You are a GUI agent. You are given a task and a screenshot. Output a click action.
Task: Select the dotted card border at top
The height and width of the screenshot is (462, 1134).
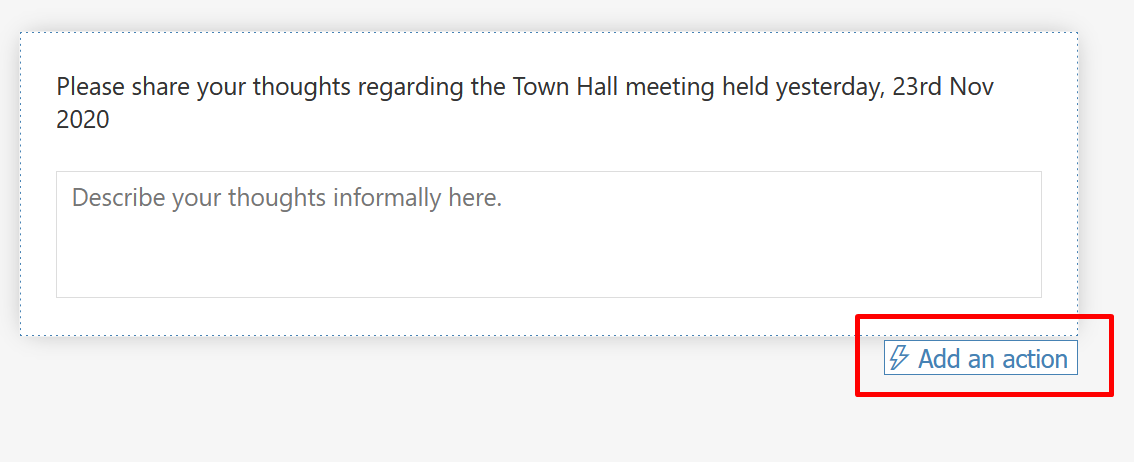549,32
